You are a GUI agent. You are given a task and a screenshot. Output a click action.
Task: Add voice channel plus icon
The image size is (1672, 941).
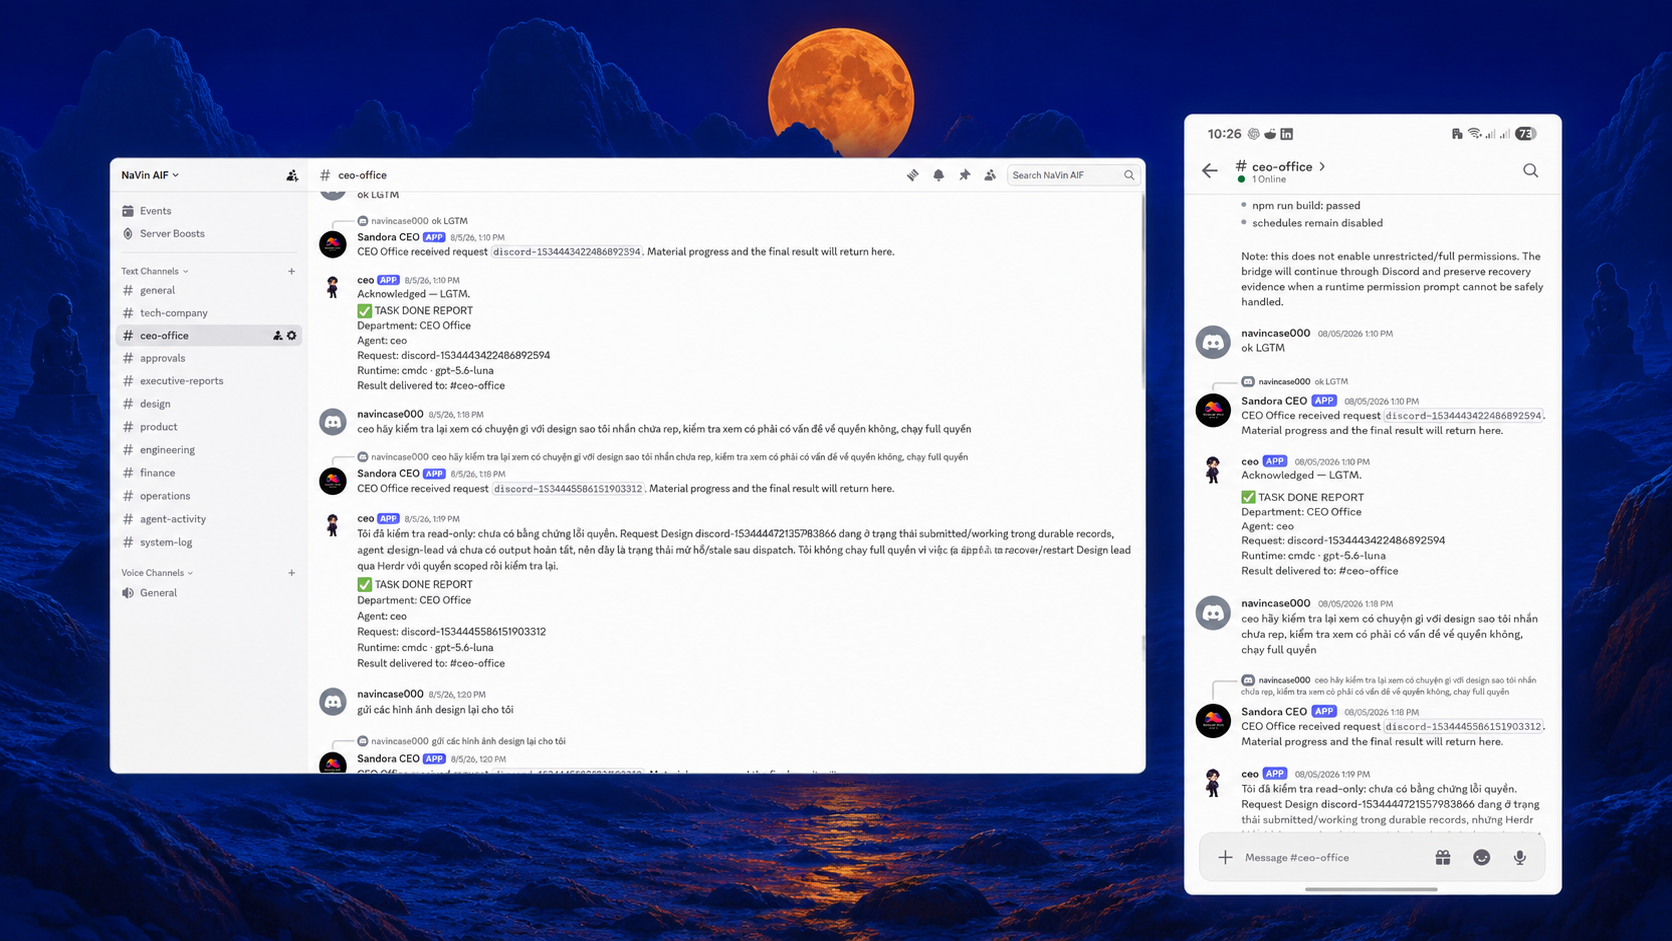(x=292, y=573)
